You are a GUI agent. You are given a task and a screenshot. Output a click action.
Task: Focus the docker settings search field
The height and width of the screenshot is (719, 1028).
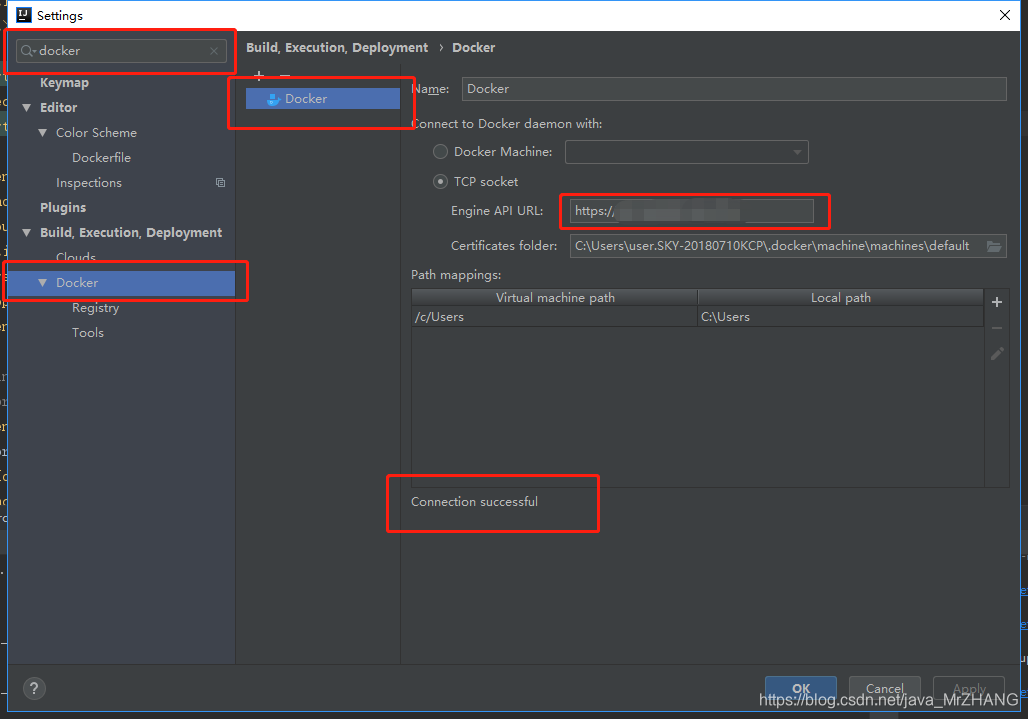coord(121,51)
